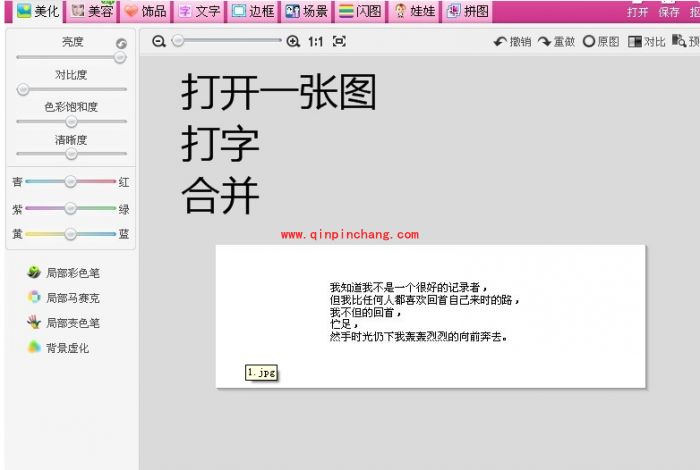
Task: Set zoom to 1:1 actual size
Action: point(315,42)
